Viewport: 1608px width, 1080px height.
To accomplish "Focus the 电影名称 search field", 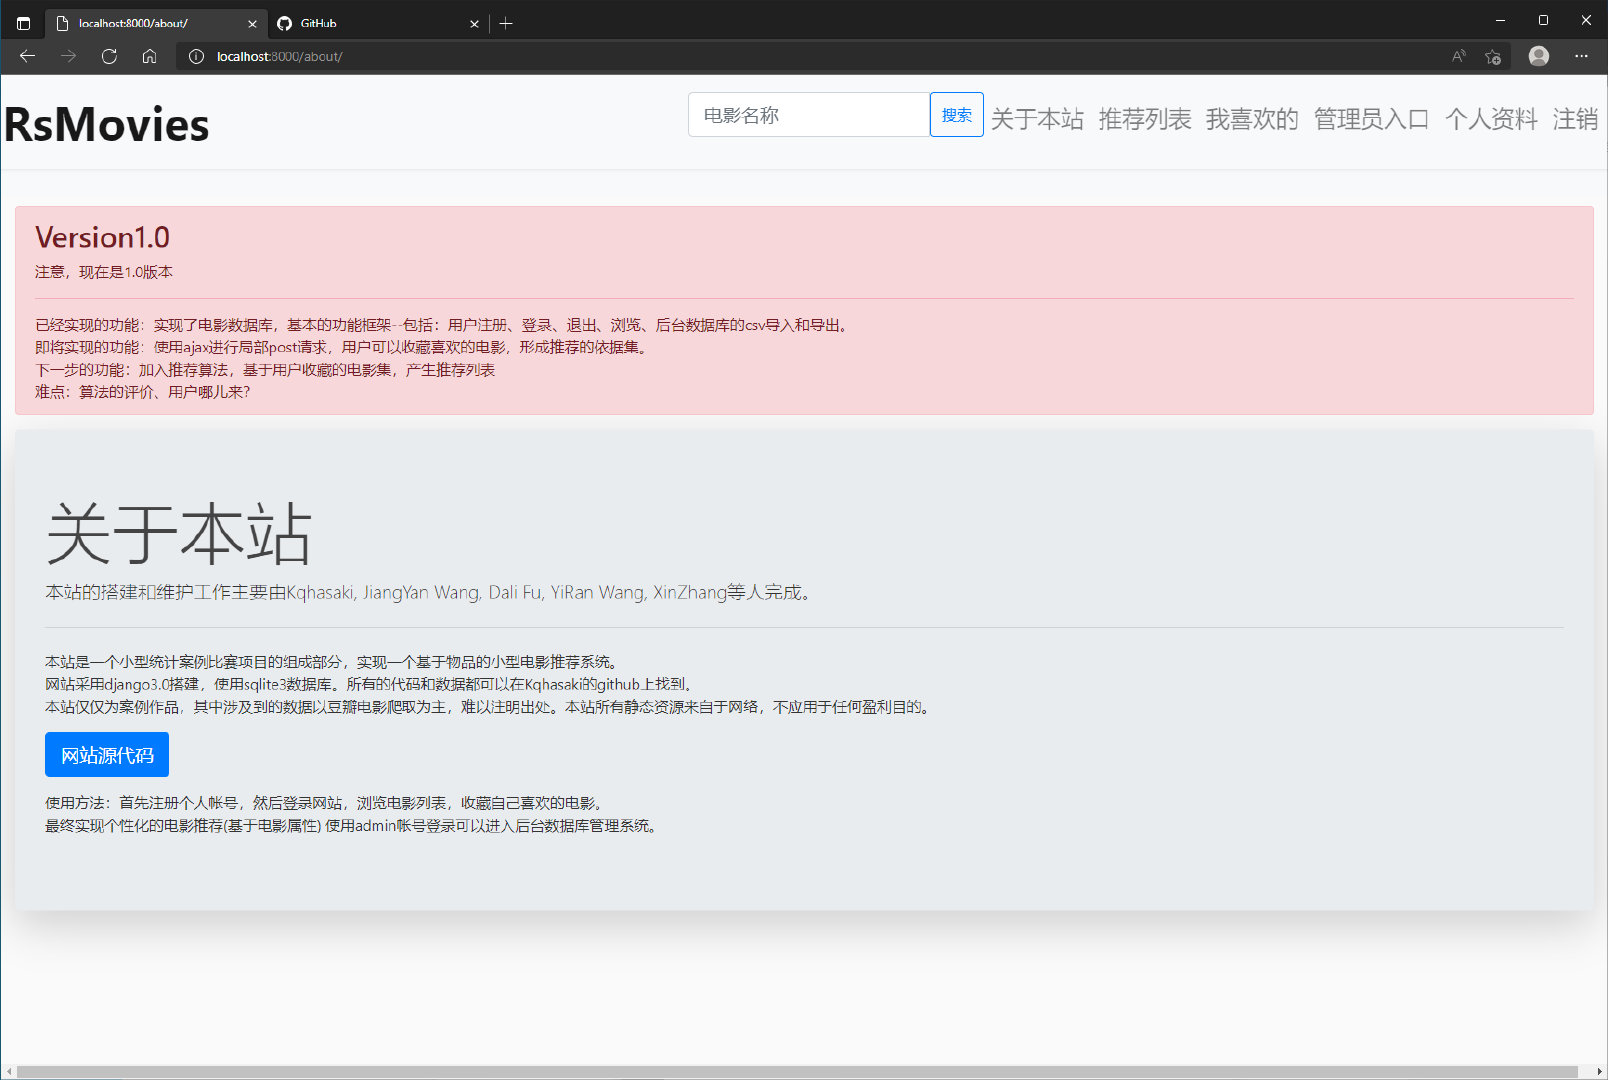I will 809,115.
